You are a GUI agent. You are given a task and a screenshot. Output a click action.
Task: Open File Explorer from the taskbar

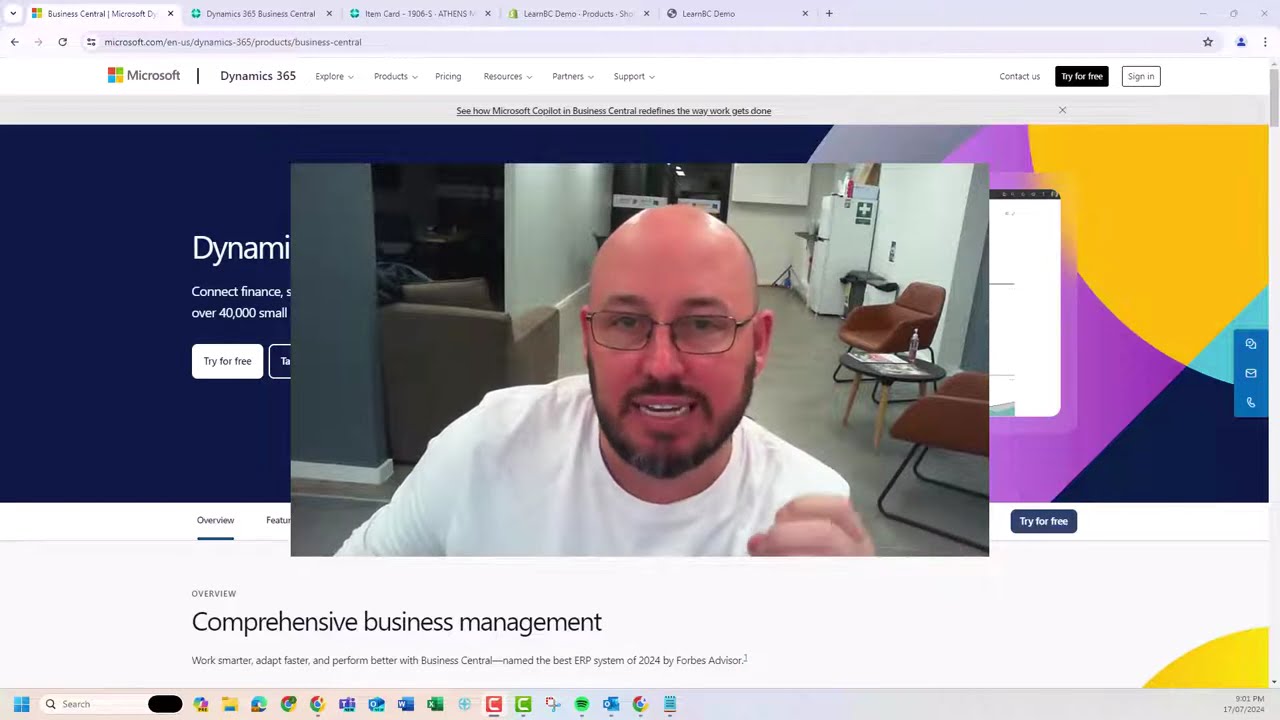pyautogui.click(x=230, y=704)
